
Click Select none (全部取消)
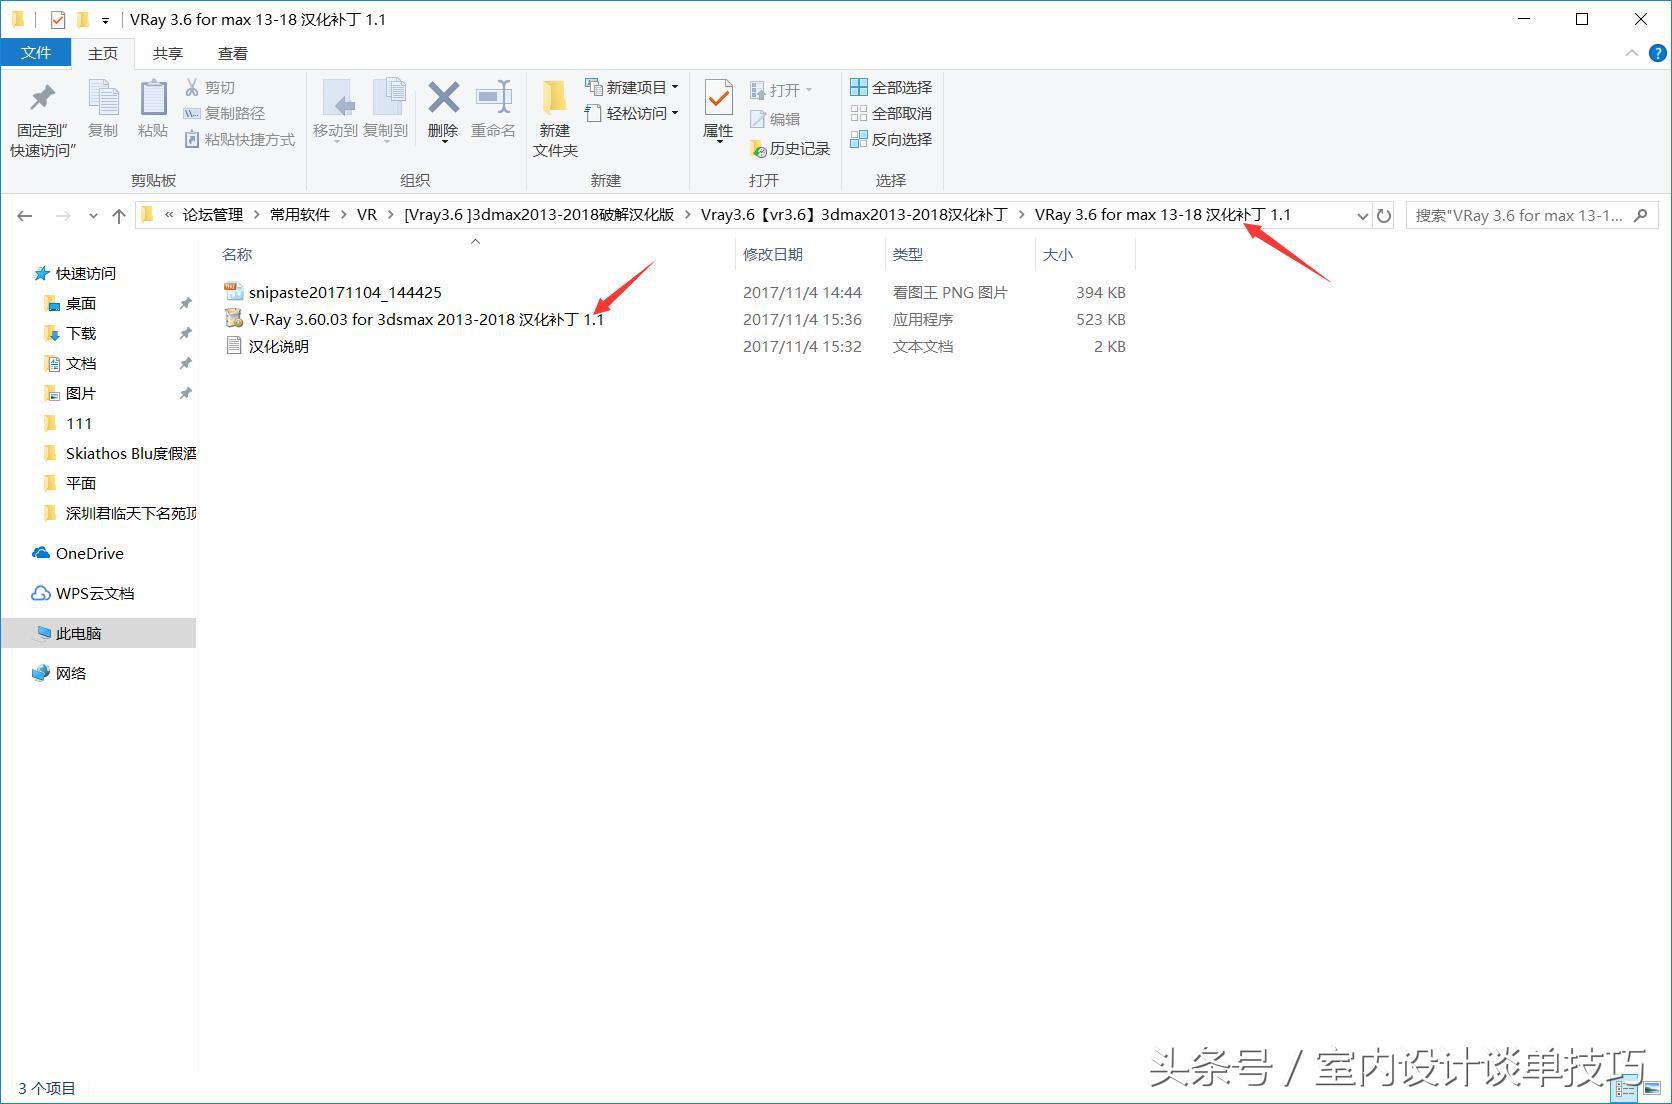coord(891,113)
